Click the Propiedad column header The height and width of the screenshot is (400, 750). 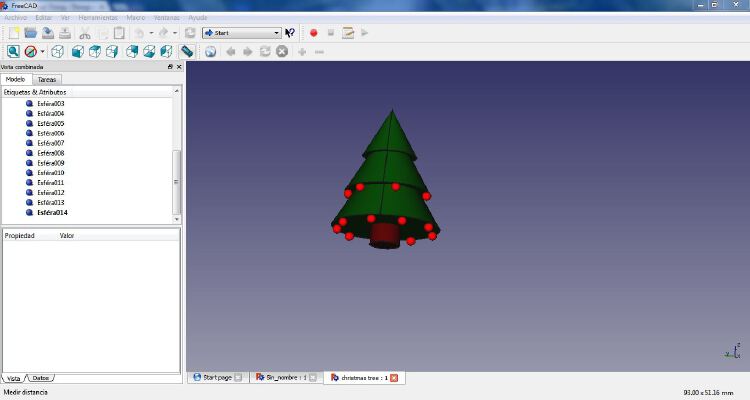pyautogui.click(x=20, y=235)
